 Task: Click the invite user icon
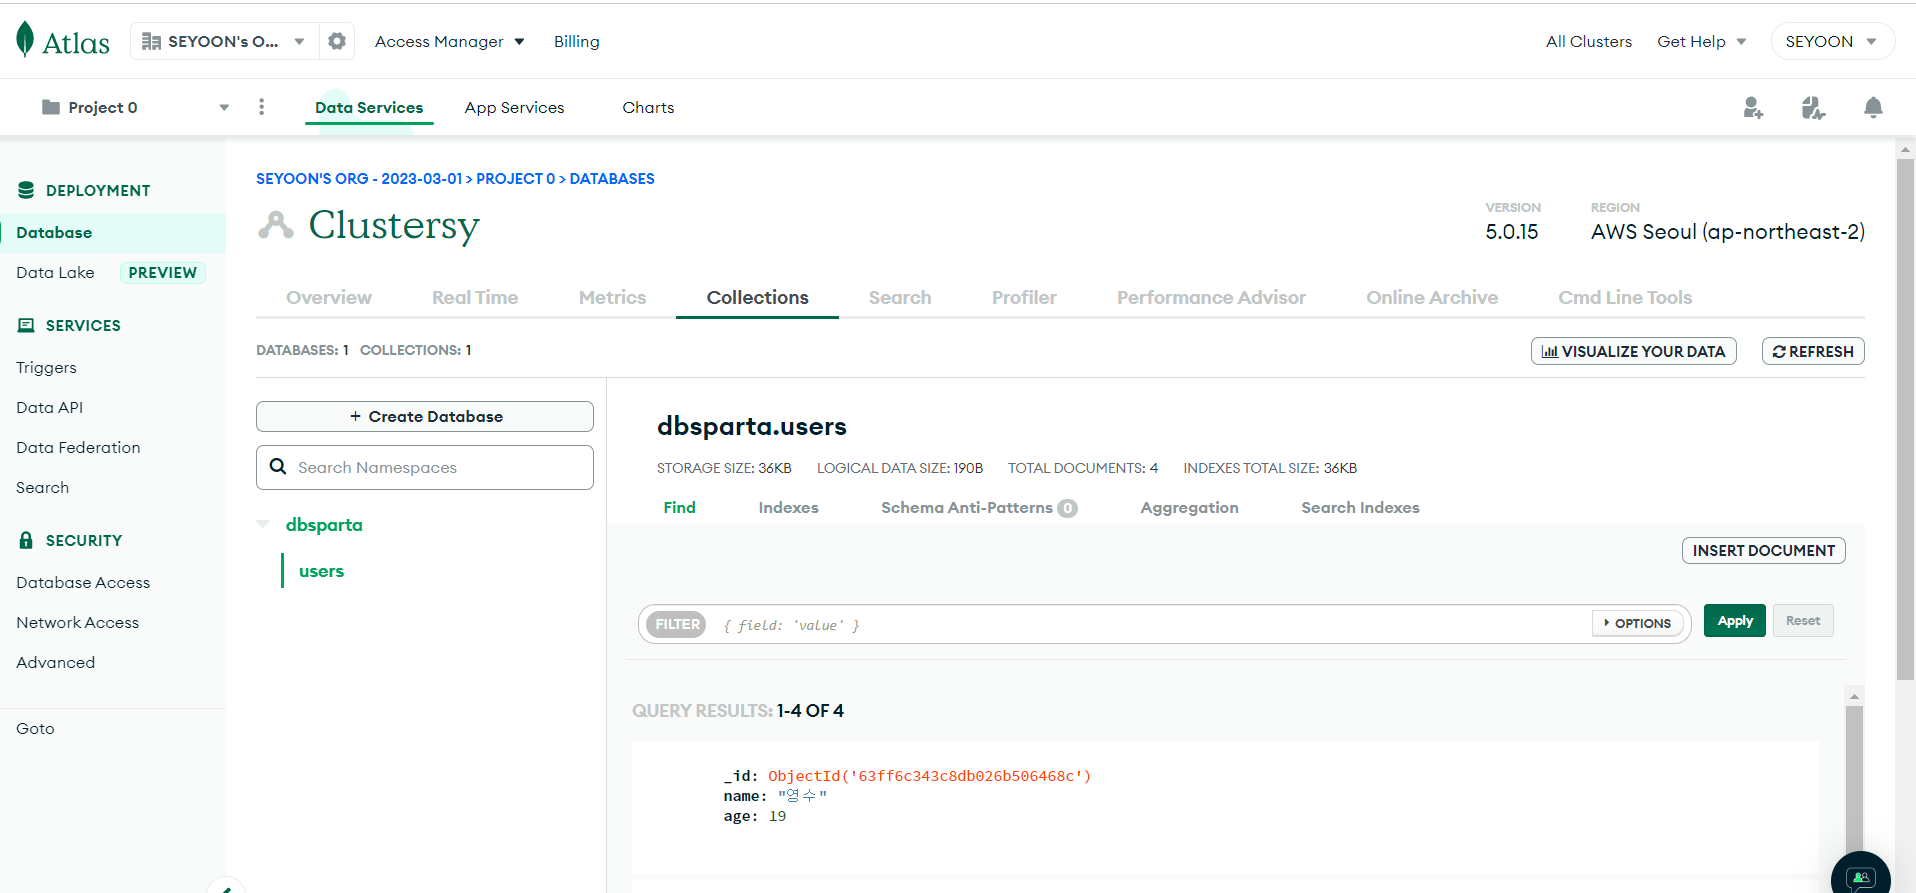pos(1753,108)
